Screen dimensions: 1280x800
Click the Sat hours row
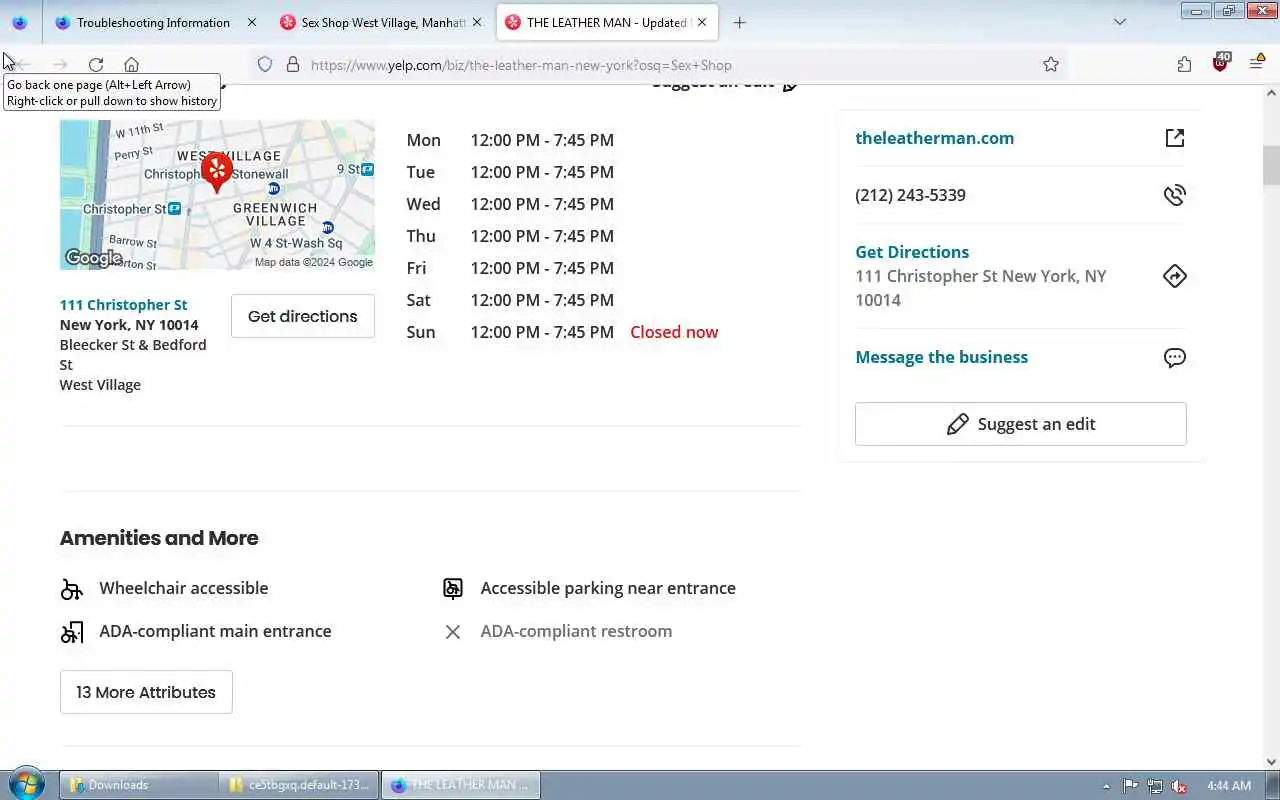pos(510,300)
